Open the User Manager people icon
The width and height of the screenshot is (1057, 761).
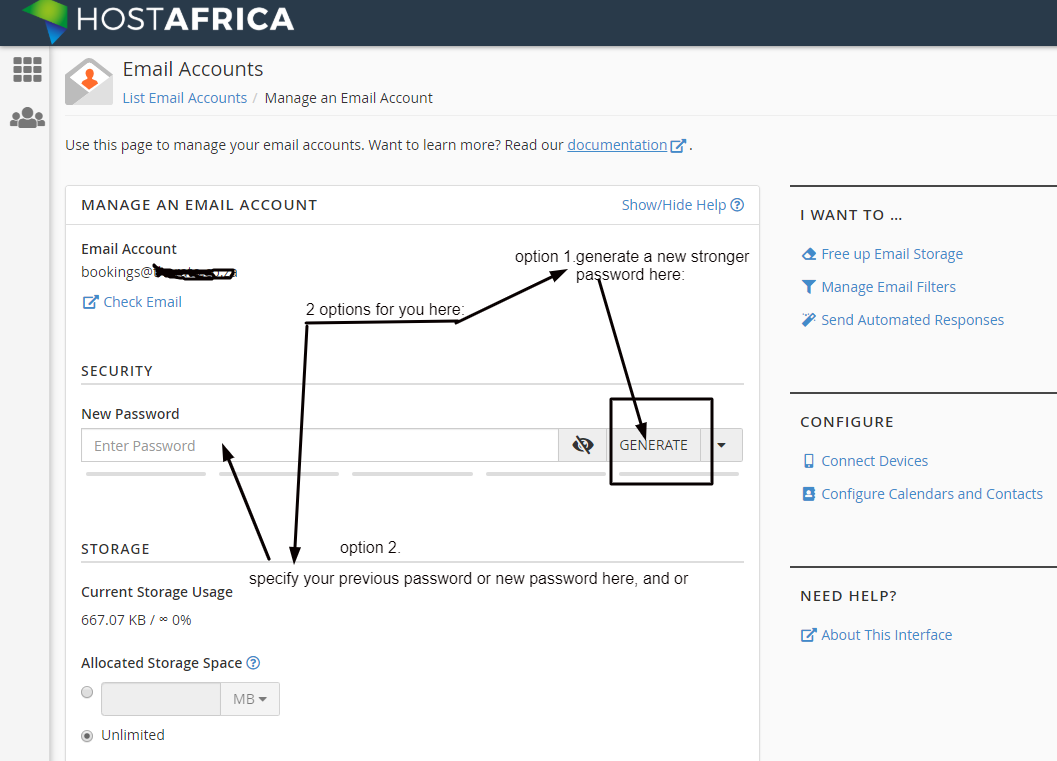tap(28, 118)
